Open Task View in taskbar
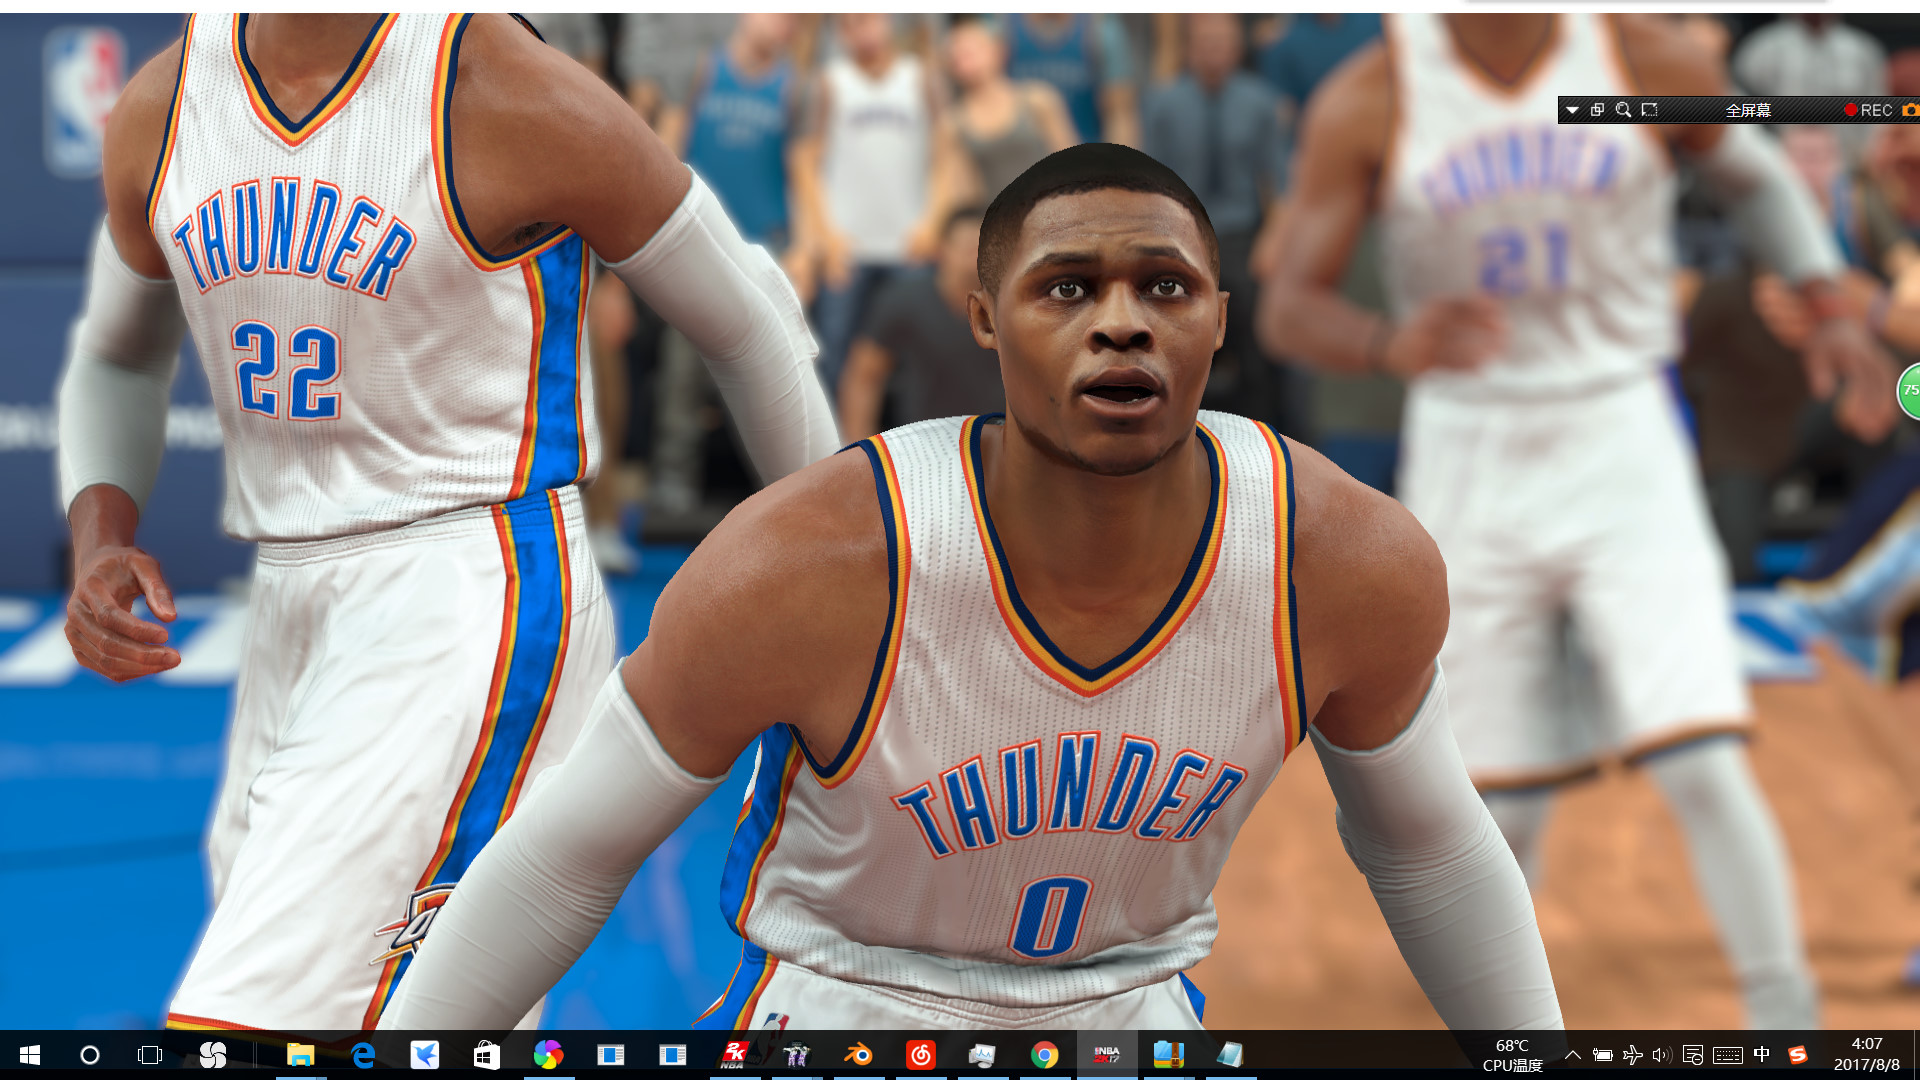The height and width of the screenshot is (1080, 1920). (x=150, y=1055)
